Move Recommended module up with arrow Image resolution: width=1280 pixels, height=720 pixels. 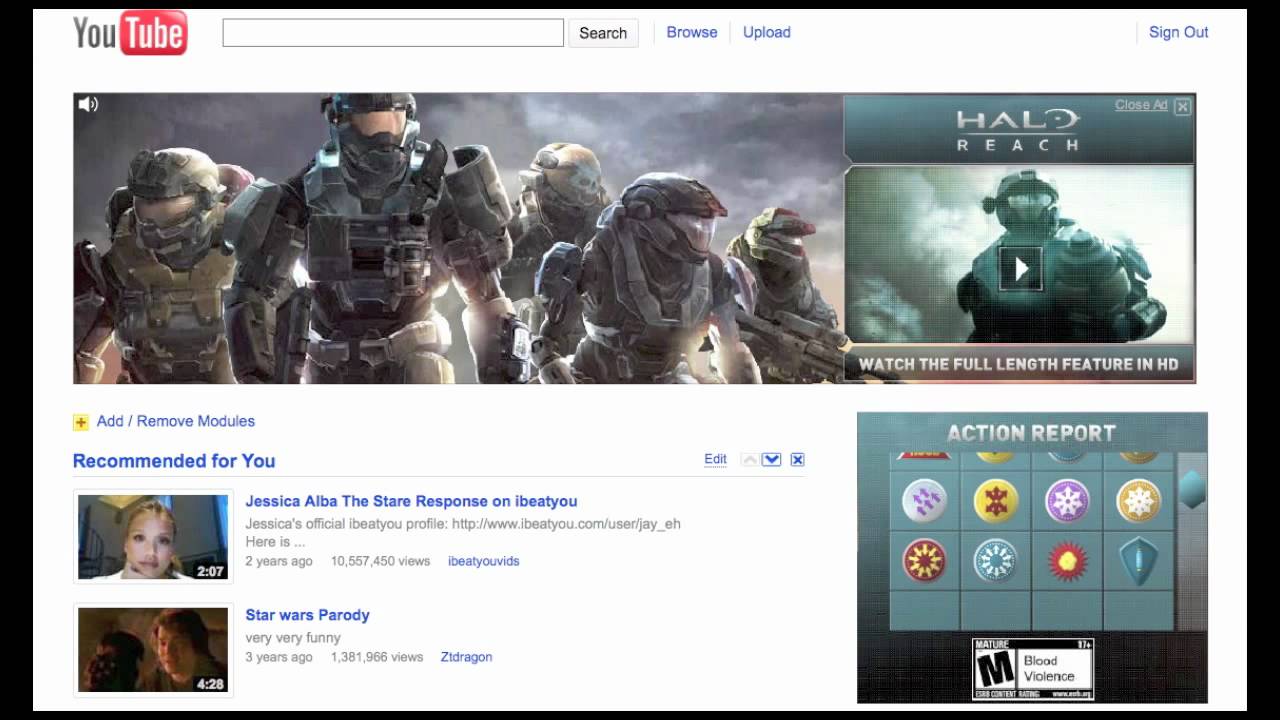(x=749, y=460)
